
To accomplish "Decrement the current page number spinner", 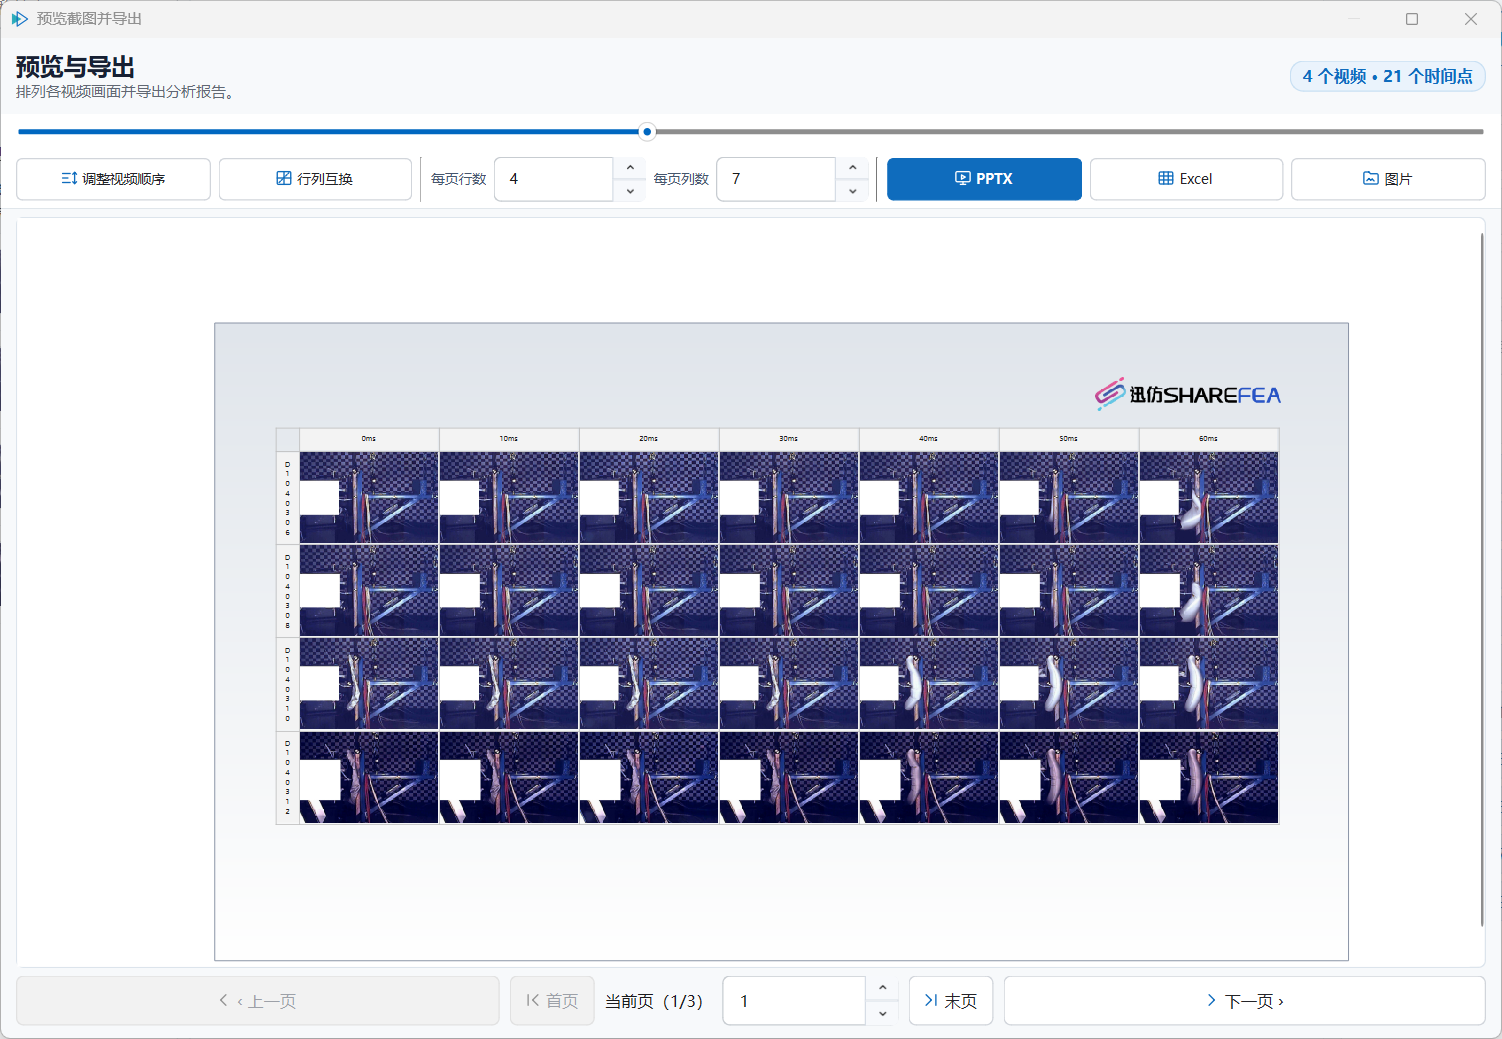I will click(882, 1013).
